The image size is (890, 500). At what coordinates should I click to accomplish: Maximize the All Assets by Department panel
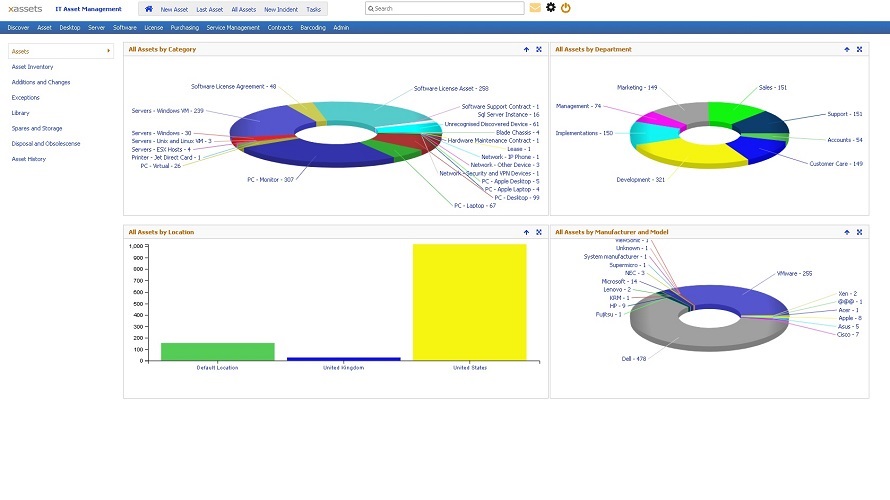point(859,49)
